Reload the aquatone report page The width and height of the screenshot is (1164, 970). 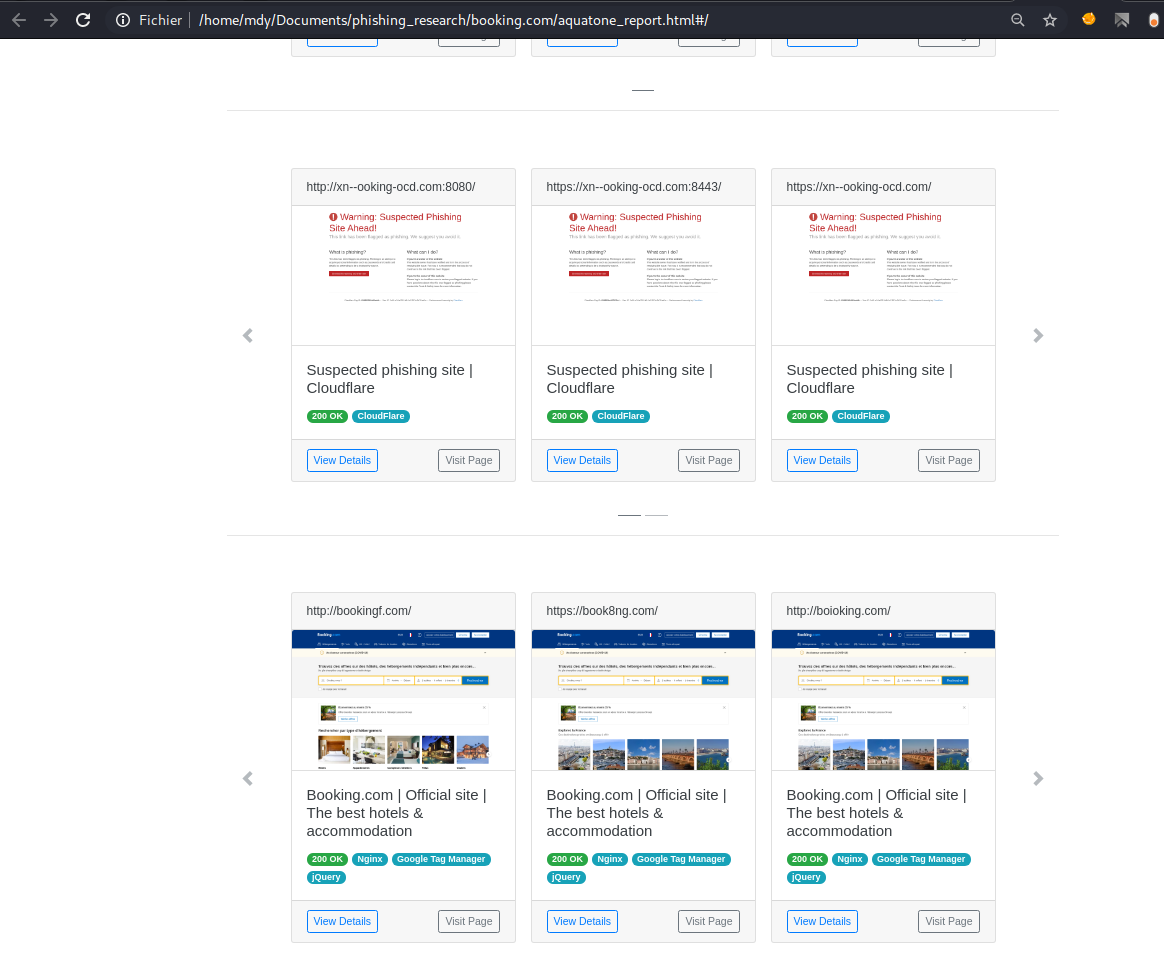[83, 20]
